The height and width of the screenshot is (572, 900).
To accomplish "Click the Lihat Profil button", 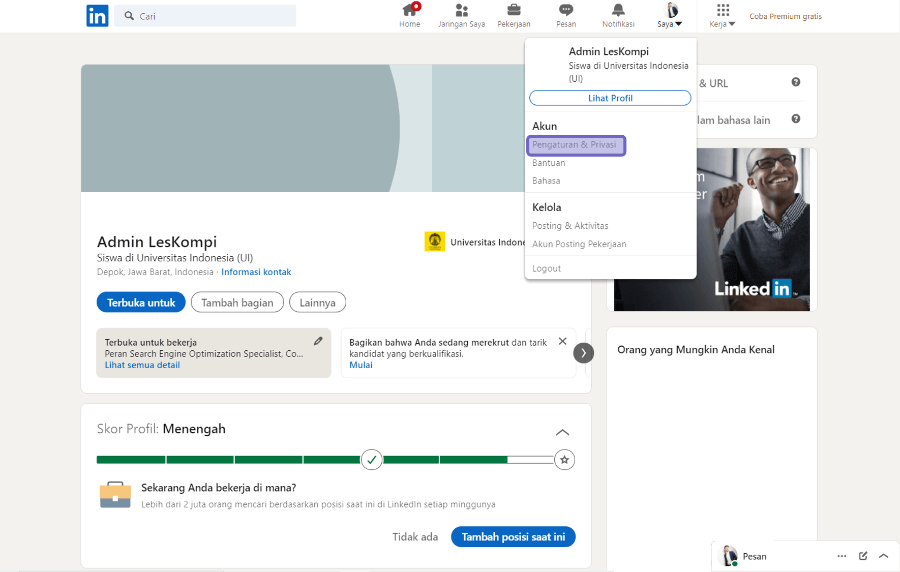I will click(610, 98).
